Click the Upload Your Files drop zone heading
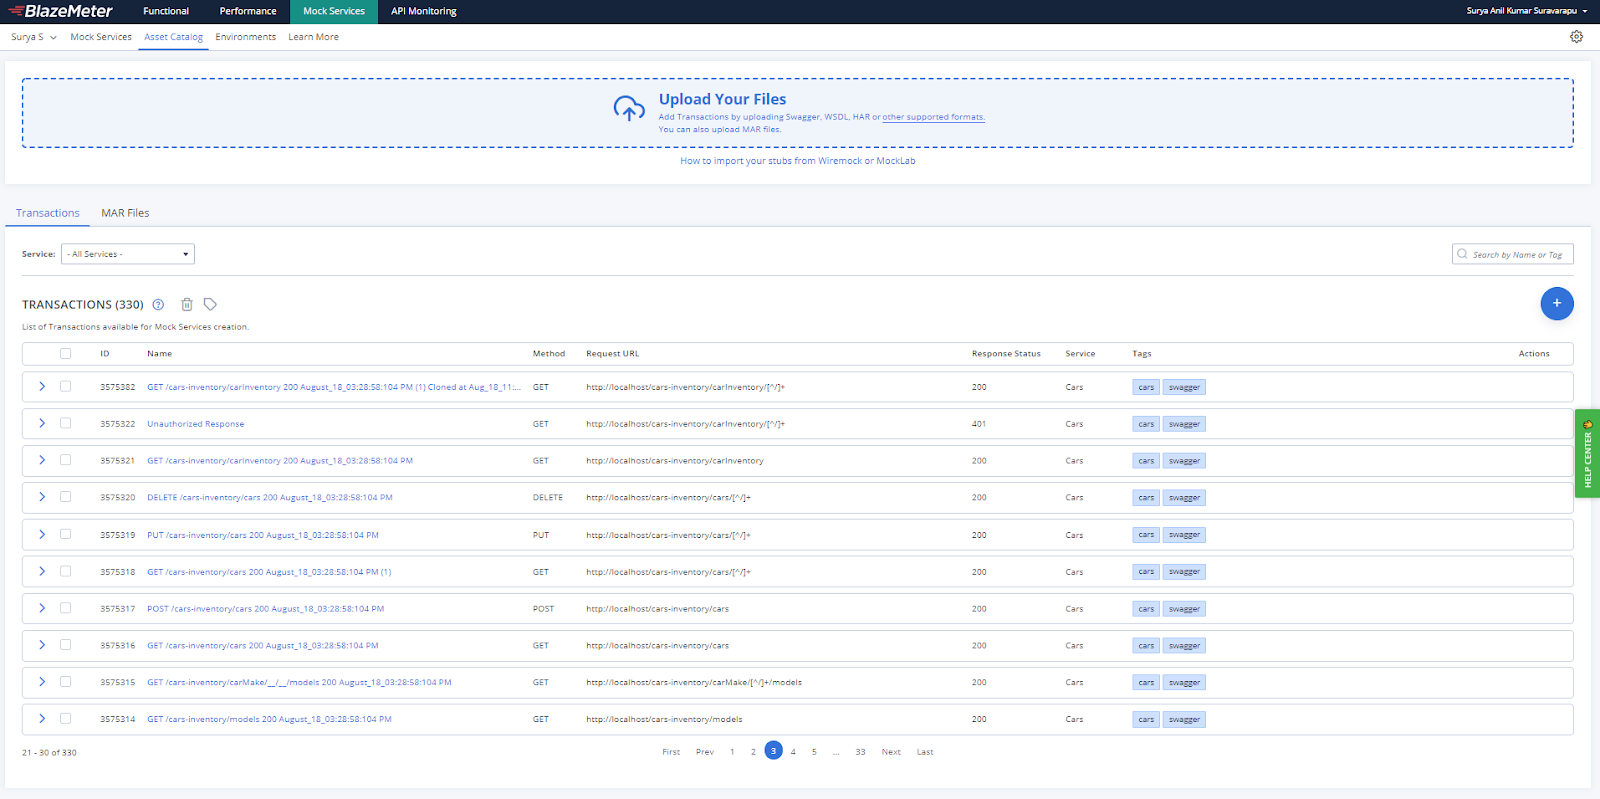The width and height of the screenshot is (1600, 799). (722, 99)
